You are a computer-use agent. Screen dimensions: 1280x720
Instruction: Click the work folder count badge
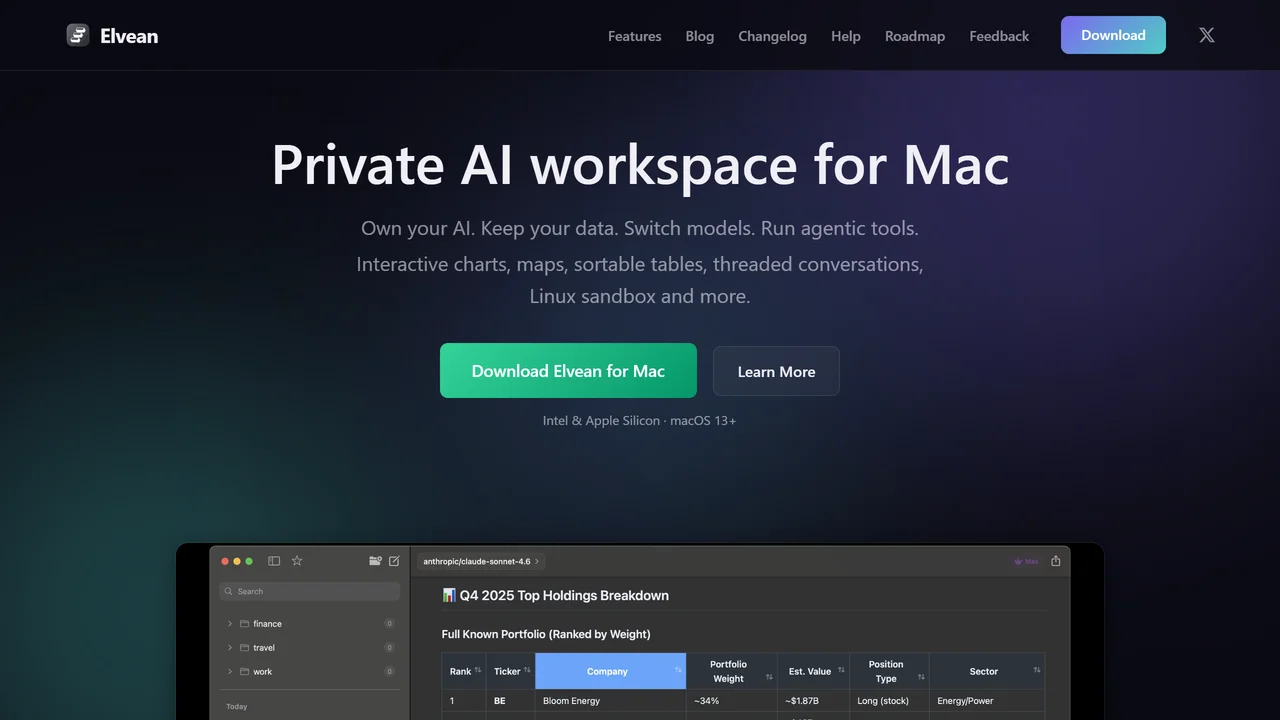pos(390,672)
